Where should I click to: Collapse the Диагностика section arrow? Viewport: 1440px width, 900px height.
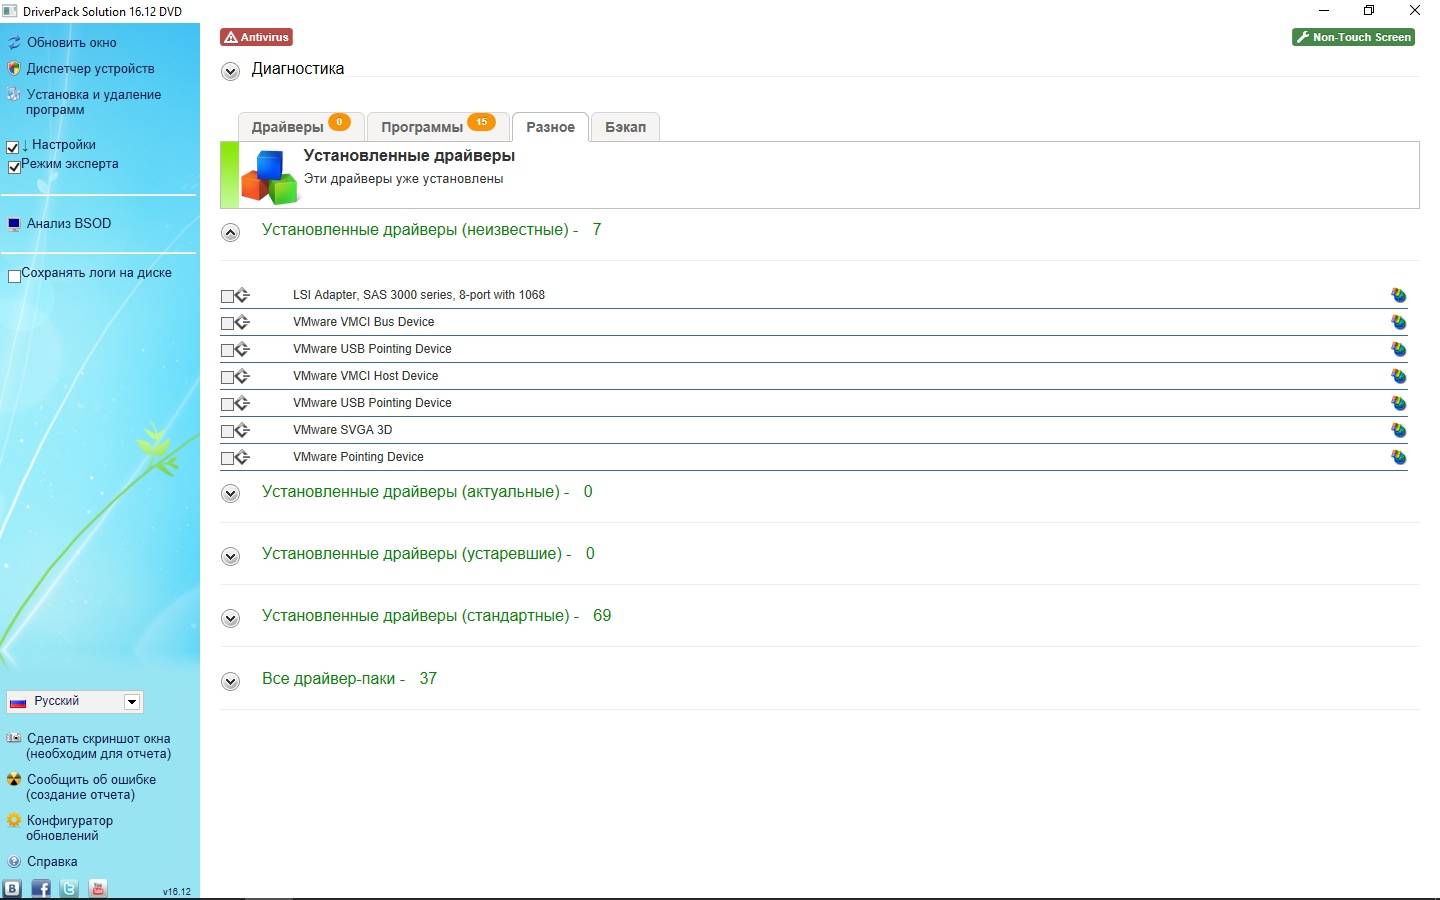pos(231,71)
